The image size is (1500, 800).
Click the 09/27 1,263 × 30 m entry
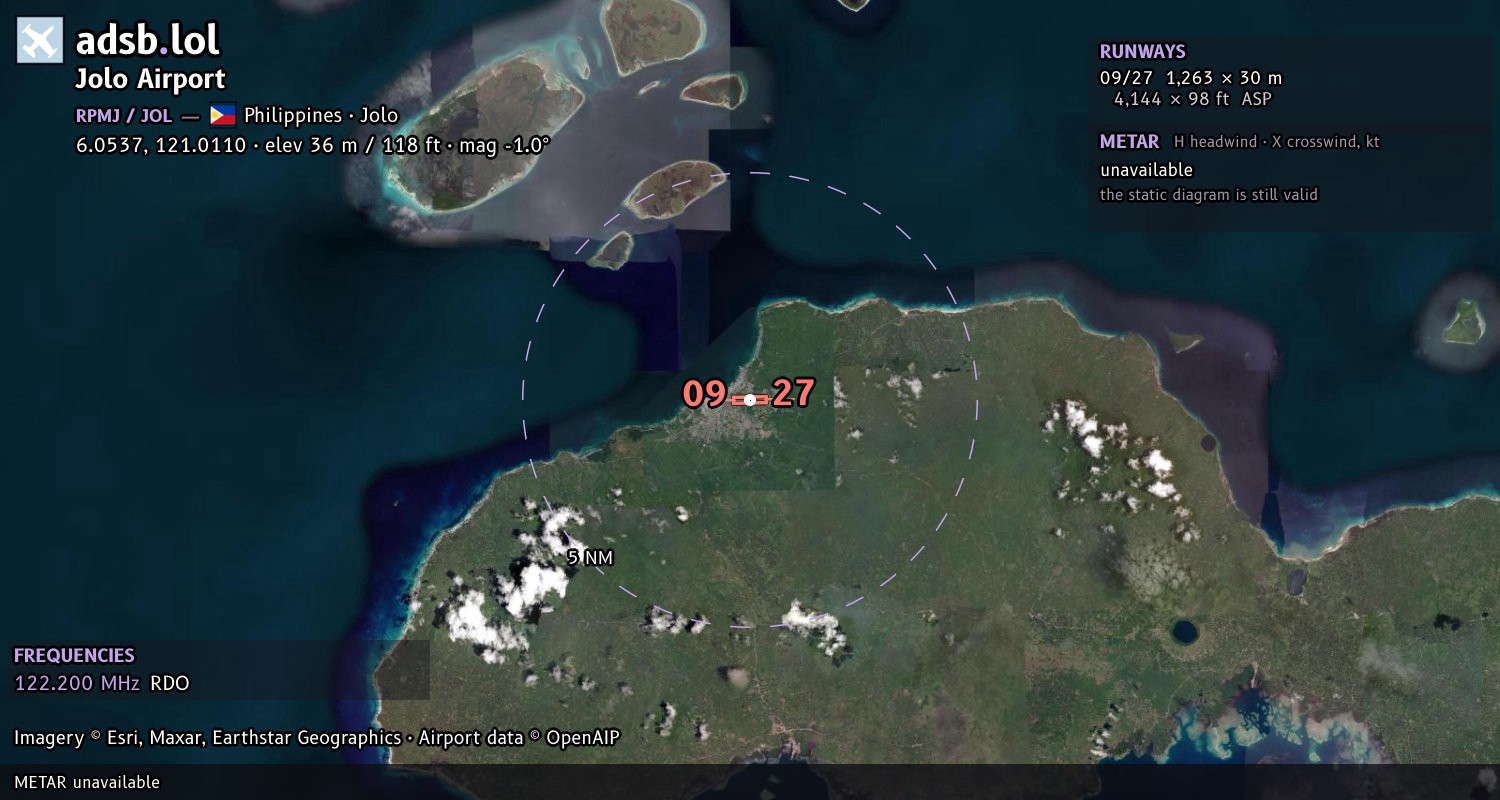tap(1191, 77)
